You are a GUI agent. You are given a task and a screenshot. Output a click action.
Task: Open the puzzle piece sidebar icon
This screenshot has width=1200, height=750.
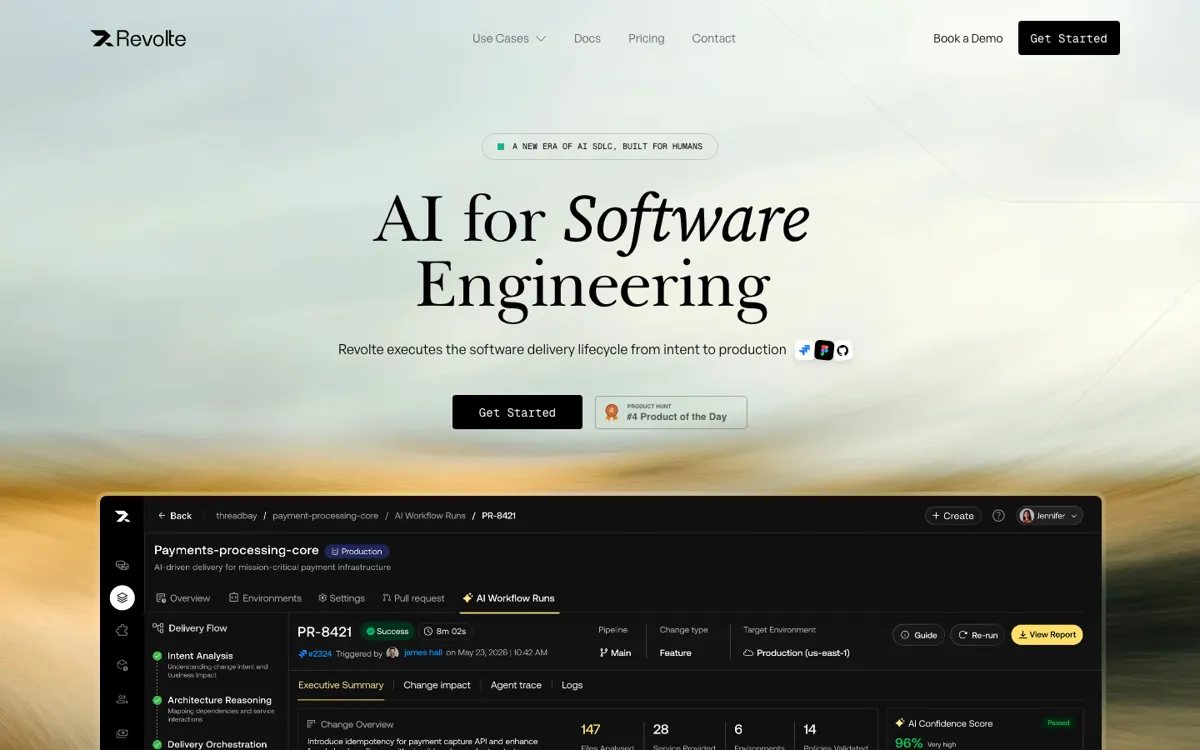(x=122, y=631)
